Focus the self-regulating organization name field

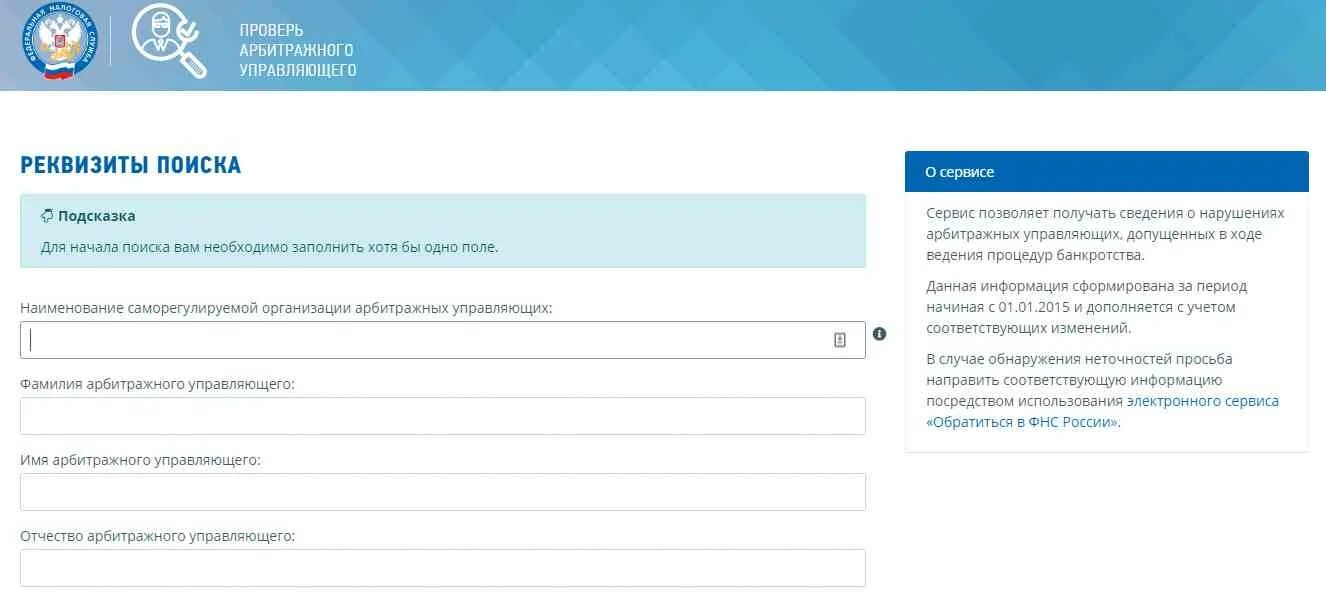tap(443, 340)
